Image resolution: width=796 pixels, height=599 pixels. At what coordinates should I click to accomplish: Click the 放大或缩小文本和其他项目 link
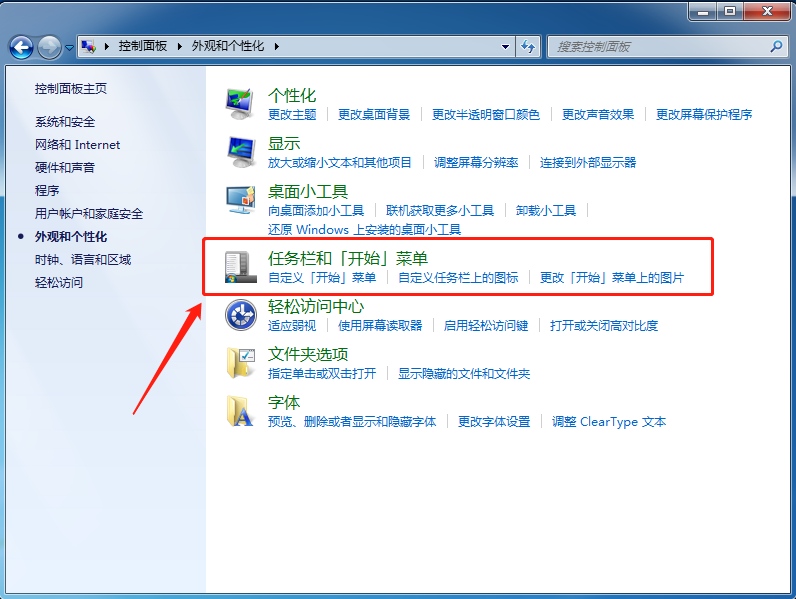click(x=339, y=163)
